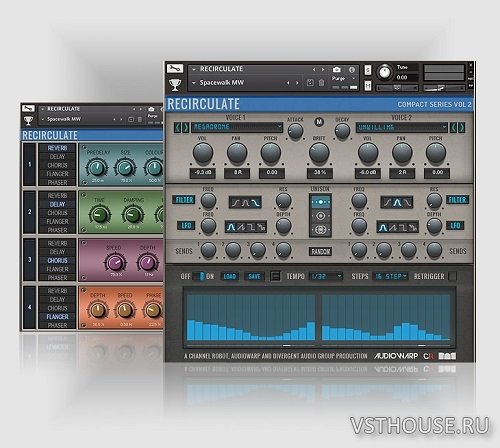500x448 pixels.
Task: Select next snapshot arrow beside Spacewalk MW
Action: pos(297,83)
